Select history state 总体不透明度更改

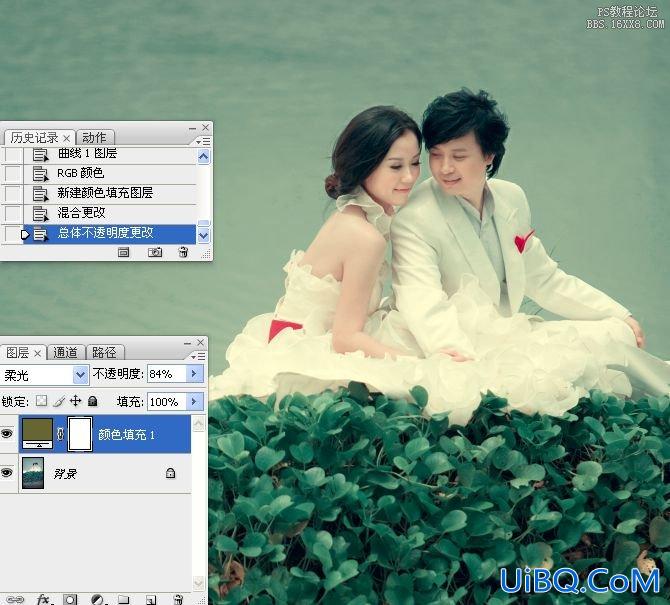click(105, 233)
